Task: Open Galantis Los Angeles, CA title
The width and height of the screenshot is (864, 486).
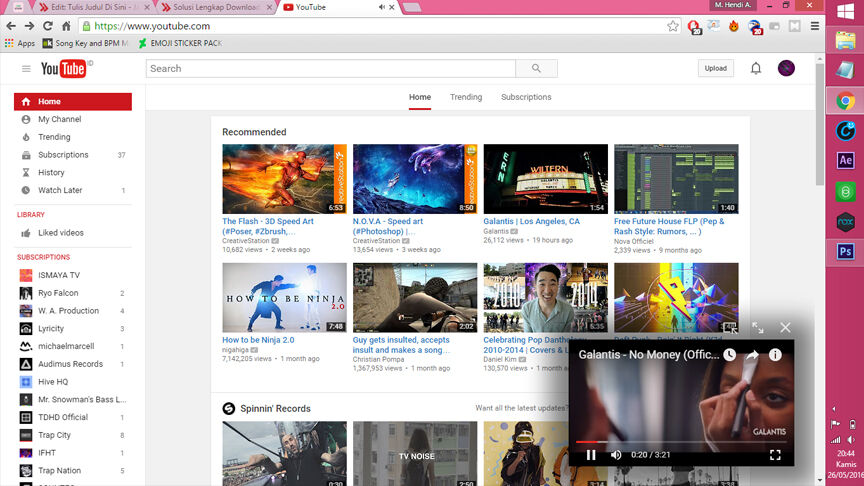Action: coord(531,221)
